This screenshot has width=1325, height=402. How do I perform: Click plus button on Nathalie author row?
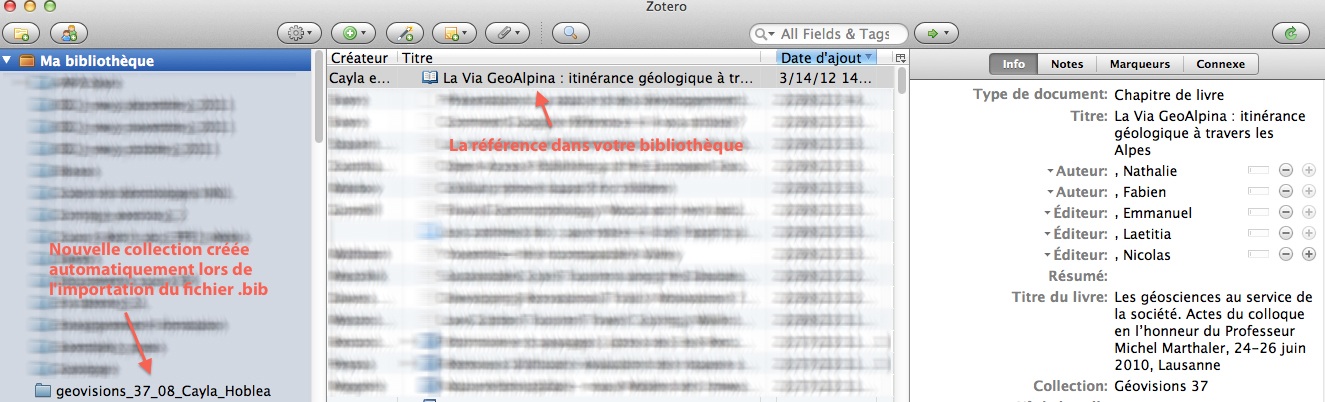(1309, 171)
